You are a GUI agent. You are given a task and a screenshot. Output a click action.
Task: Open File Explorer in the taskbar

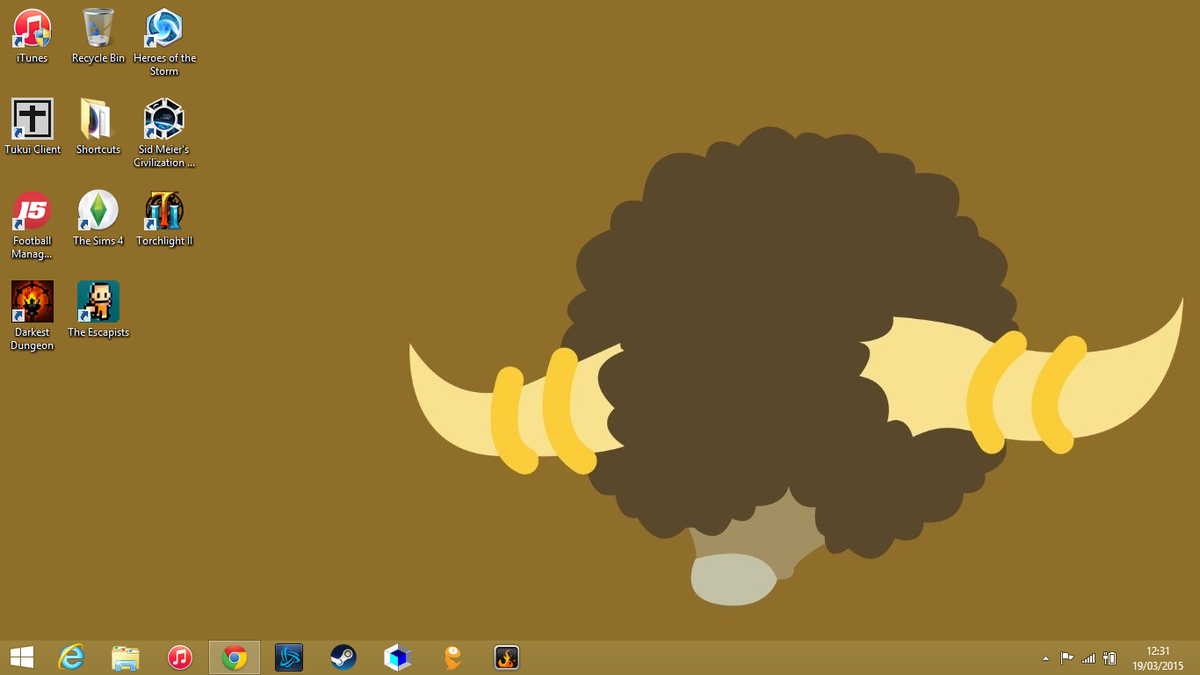126,657
